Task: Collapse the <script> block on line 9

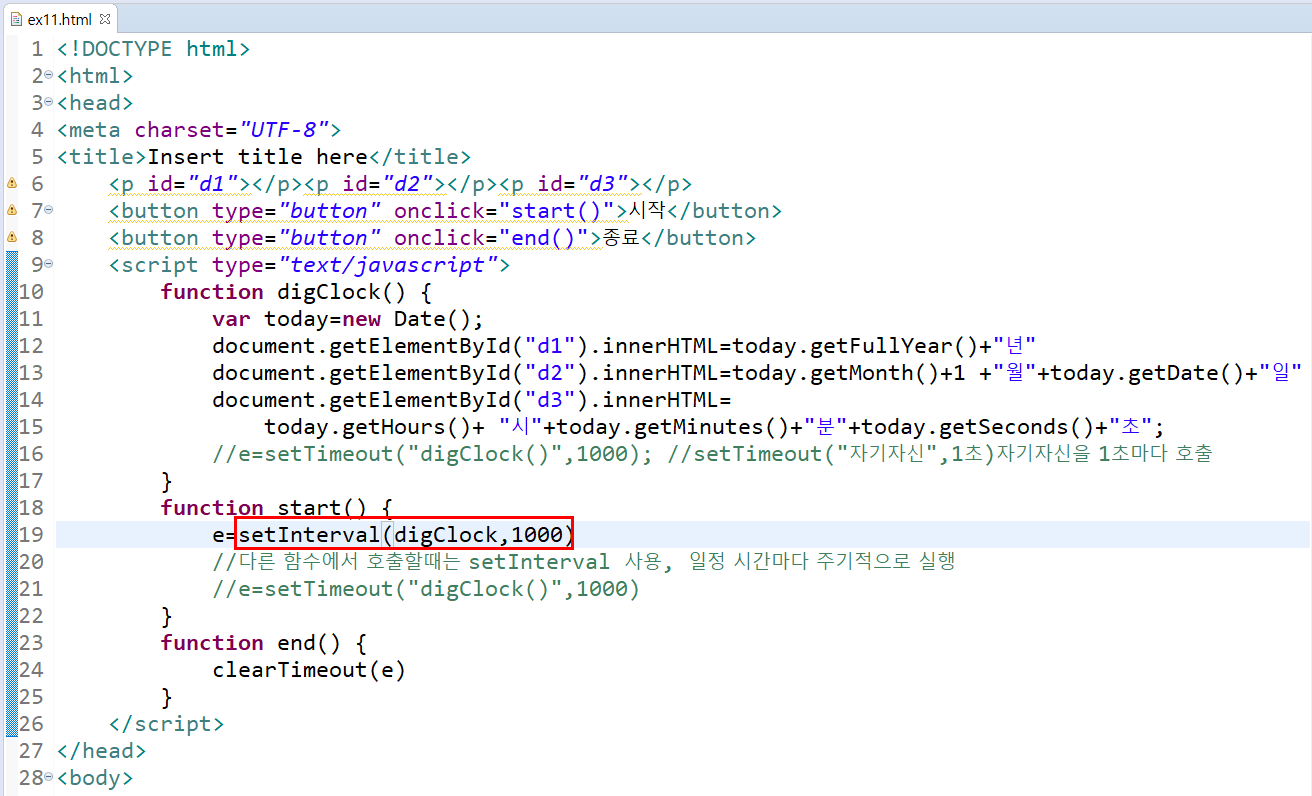Action: [49, 265]
